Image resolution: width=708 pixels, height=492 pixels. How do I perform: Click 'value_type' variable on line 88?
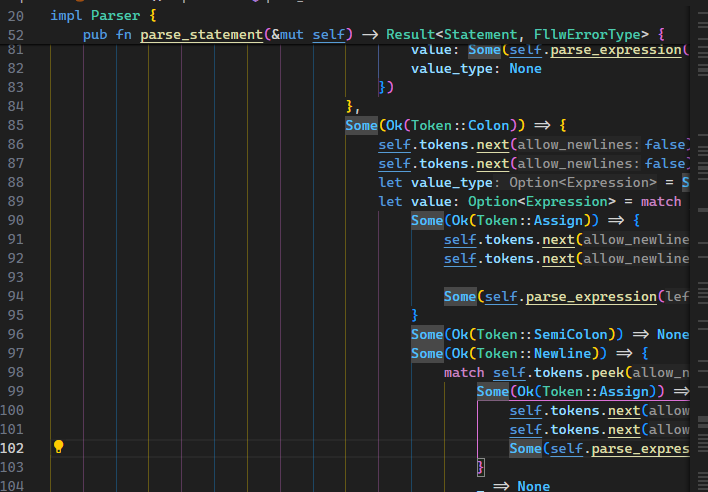point(452,183)
